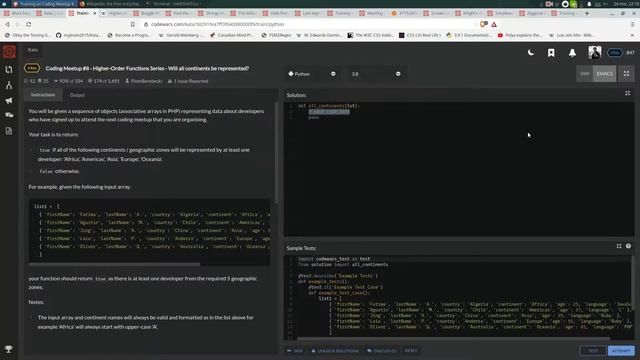The image size is (640, 360).
Task: Expand the Sample Tests panel
Action: click(619, 246)
